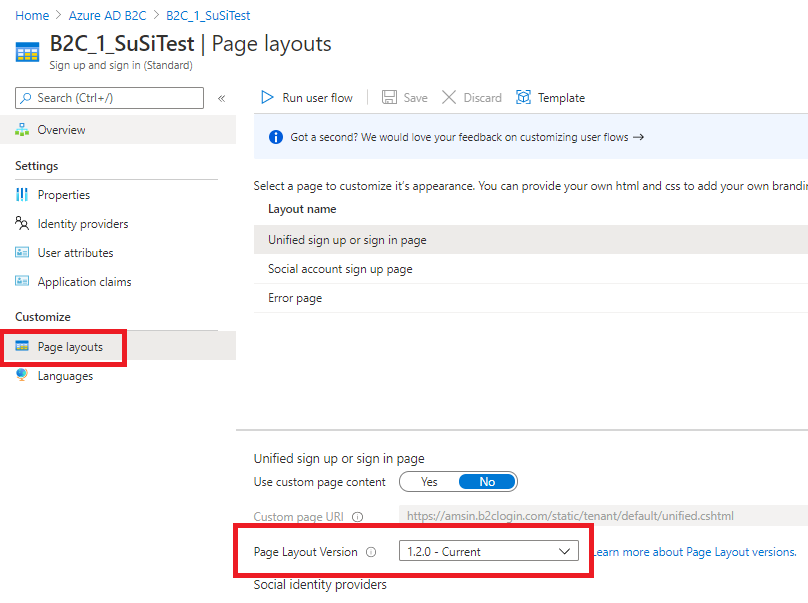Select Page layouts menu item
Viewport: 808px width, 603px height.
click(117, 346)
